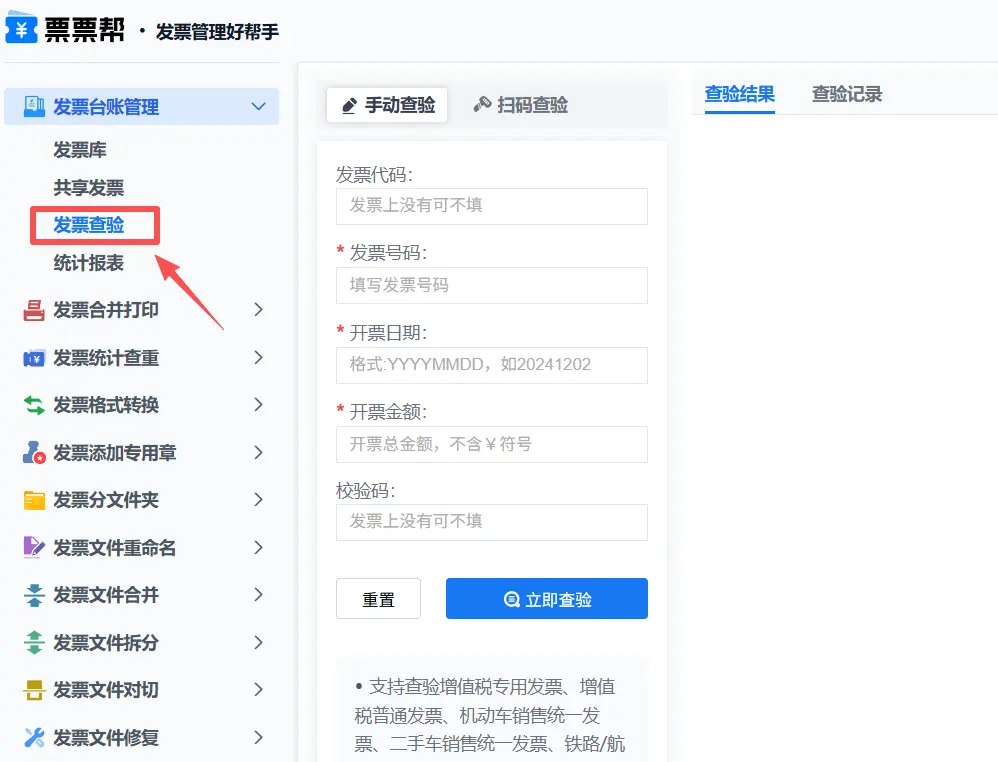Collapse the 发票台账管理 section chevron
This screenshot has width=998, height=762.
(258, 107)
